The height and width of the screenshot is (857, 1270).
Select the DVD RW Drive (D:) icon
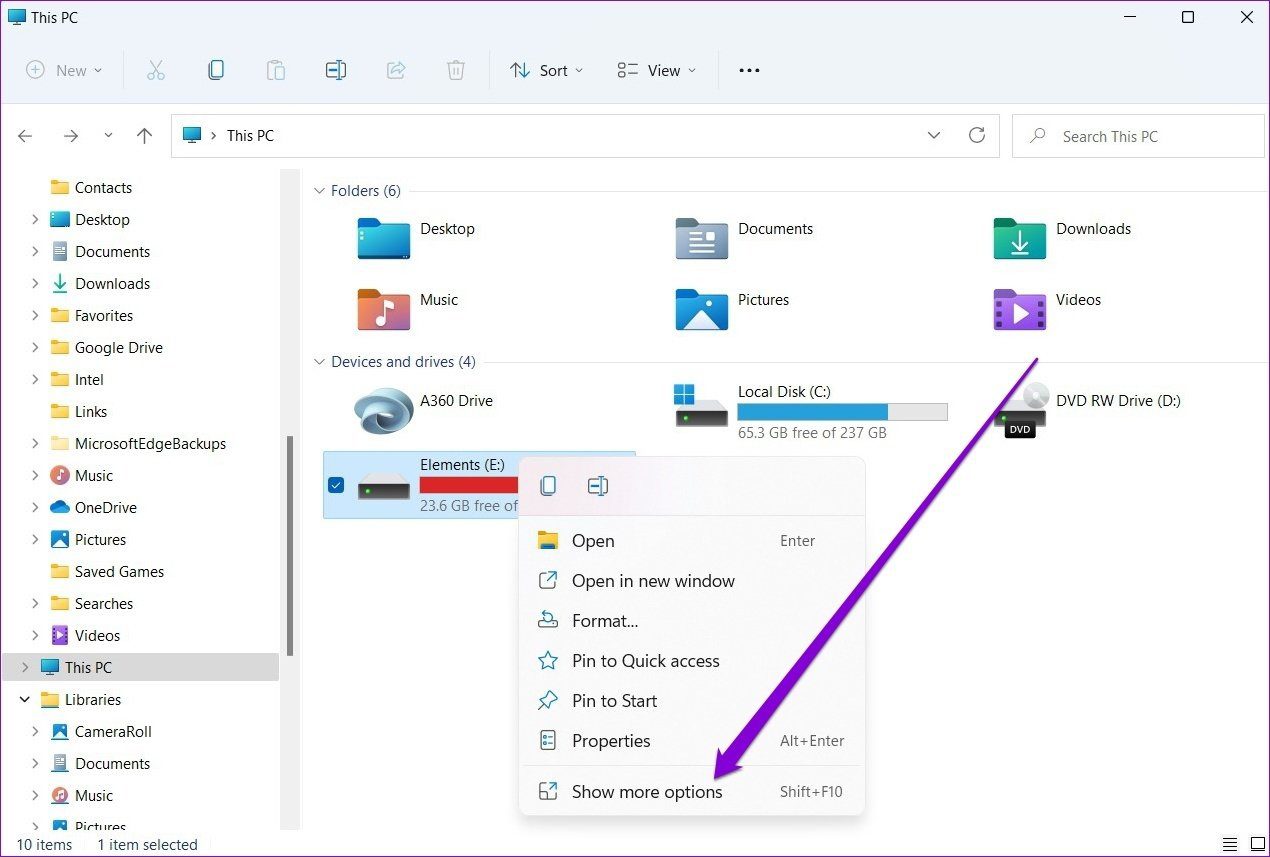tap(1020, 410)
